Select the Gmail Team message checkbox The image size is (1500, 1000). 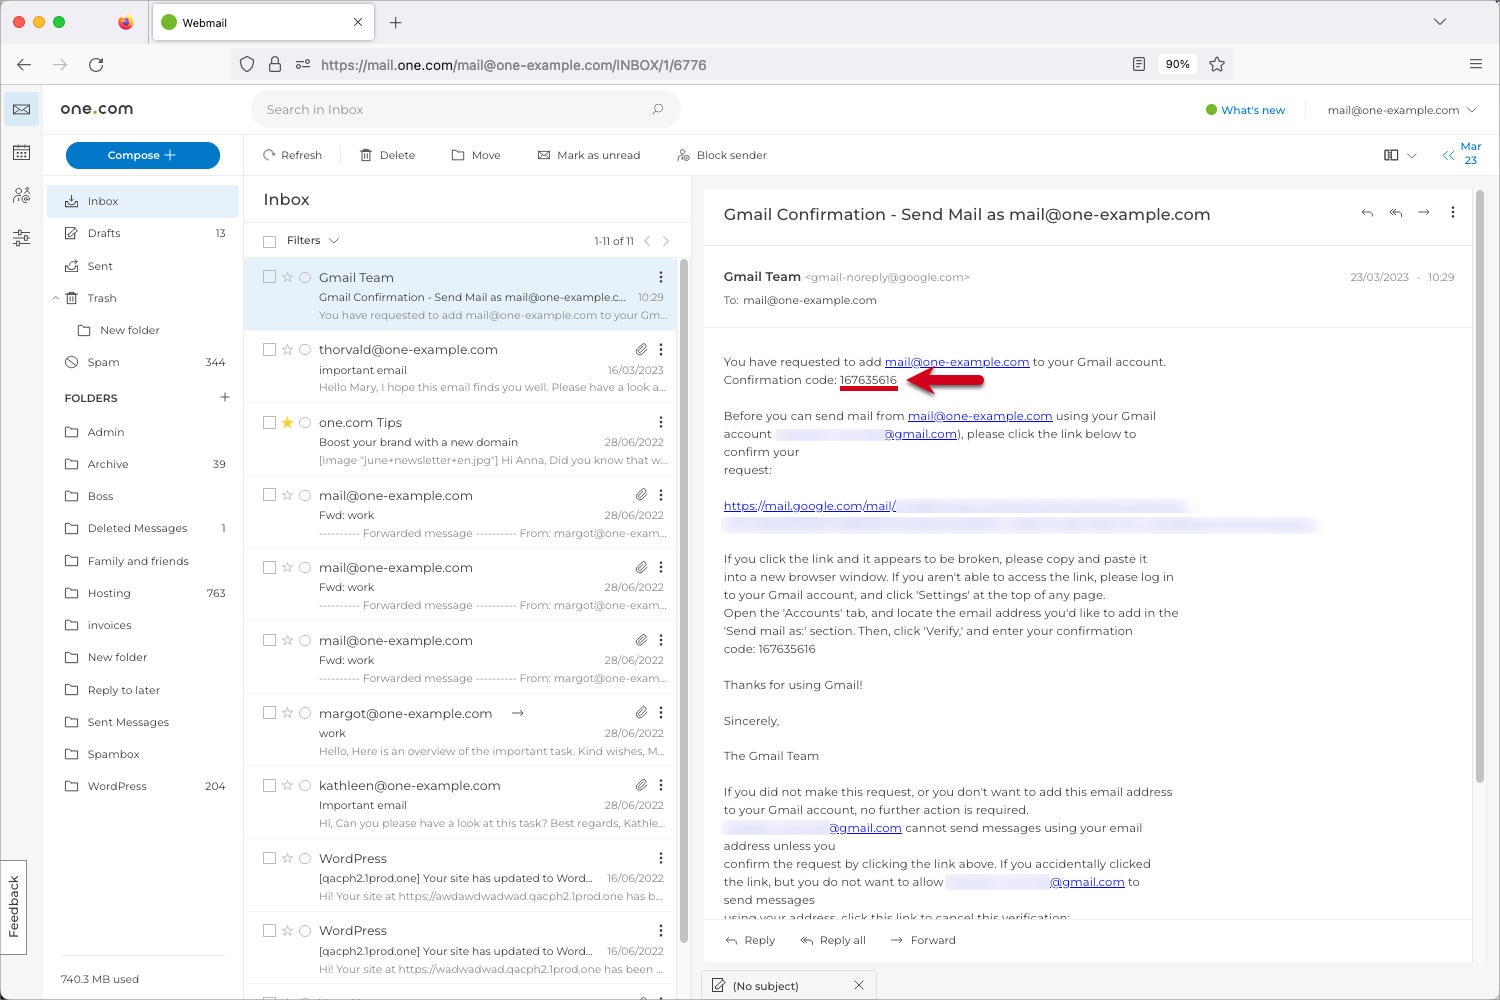[269, 277]
